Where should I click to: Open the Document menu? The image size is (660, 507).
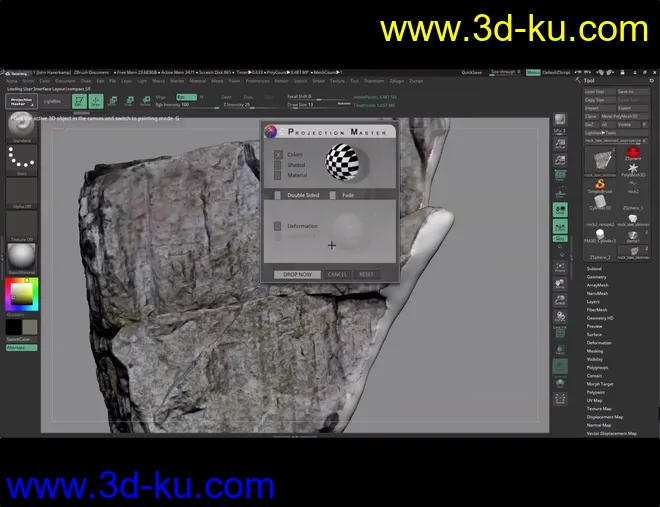pos(65,81)
